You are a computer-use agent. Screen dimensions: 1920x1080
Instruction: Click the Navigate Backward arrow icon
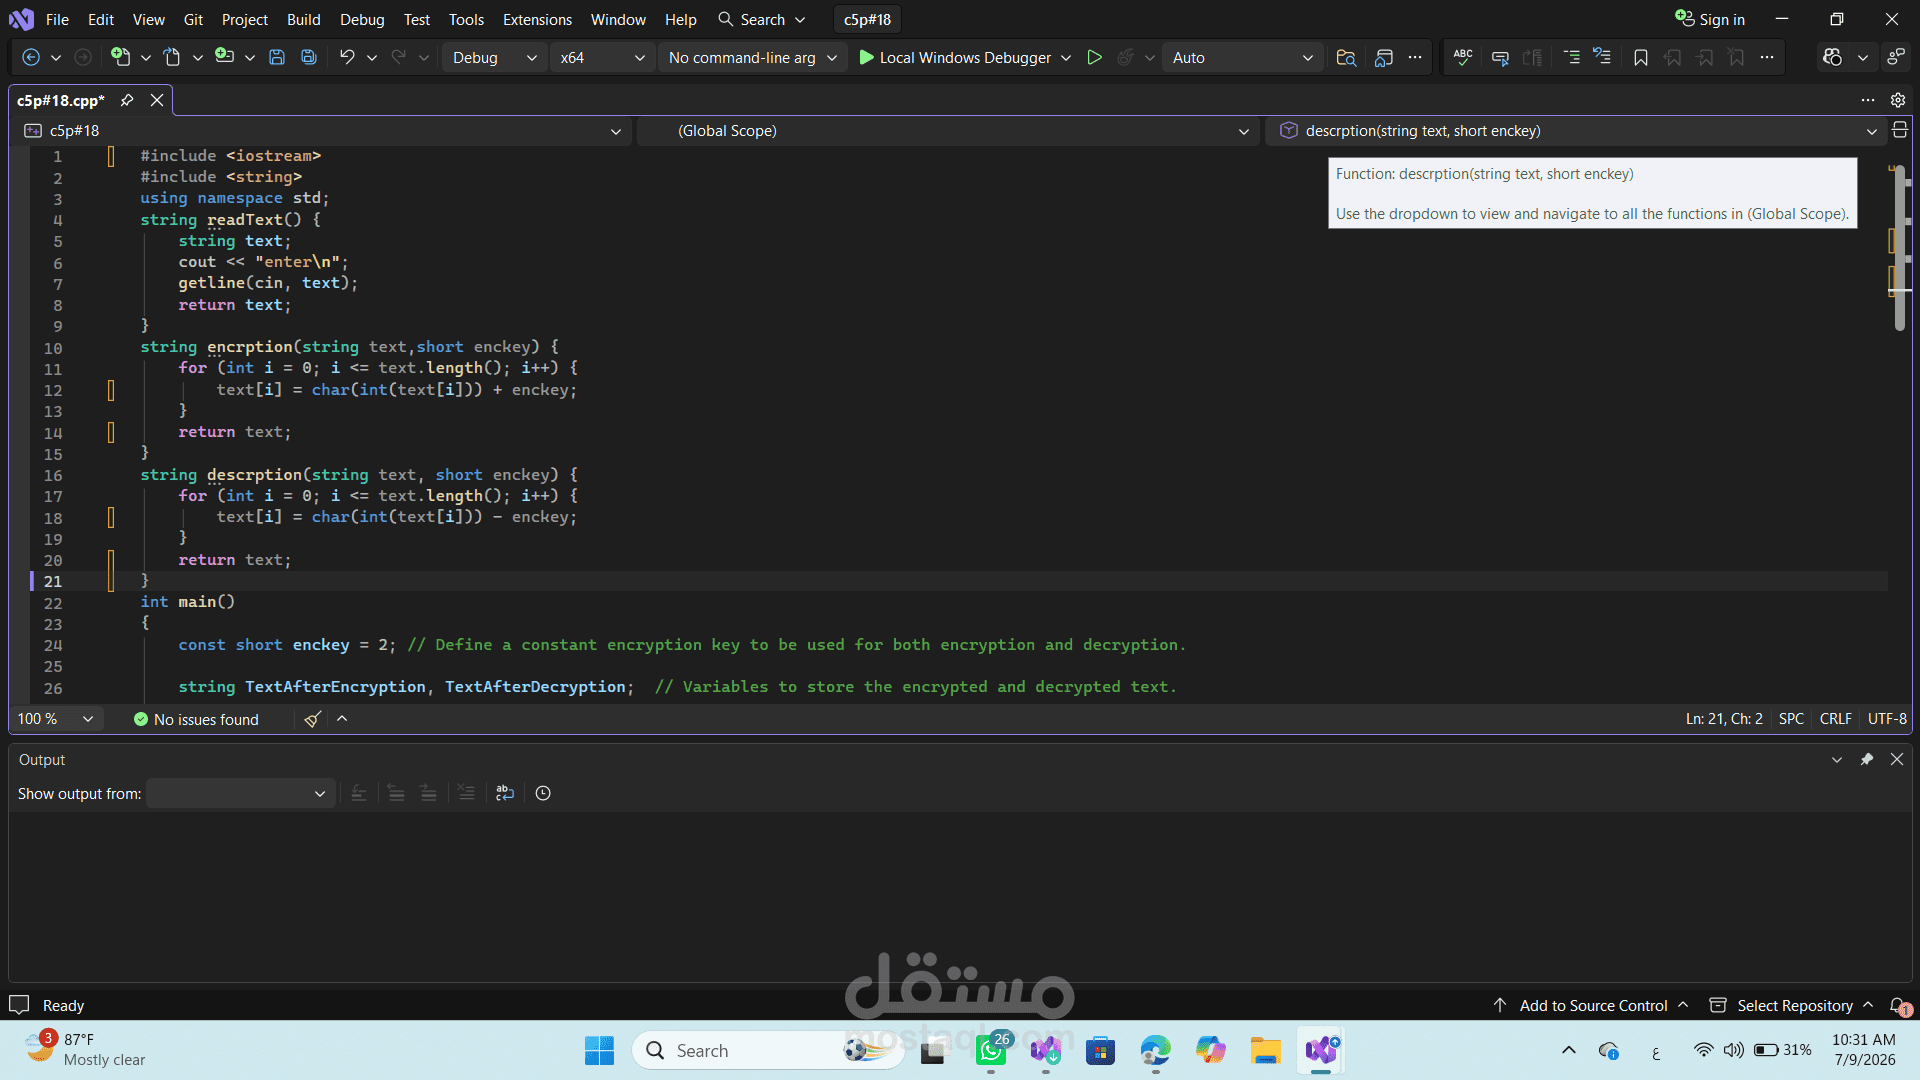click(31, 58)
